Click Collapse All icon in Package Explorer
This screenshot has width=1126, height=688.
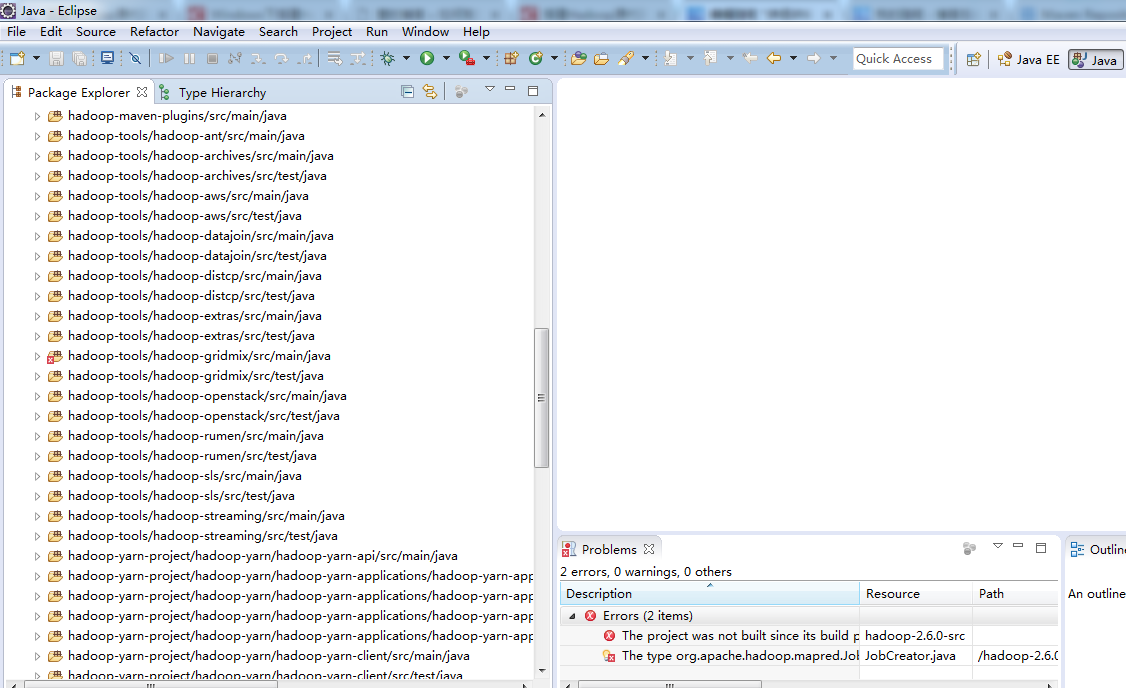(407, 91)
